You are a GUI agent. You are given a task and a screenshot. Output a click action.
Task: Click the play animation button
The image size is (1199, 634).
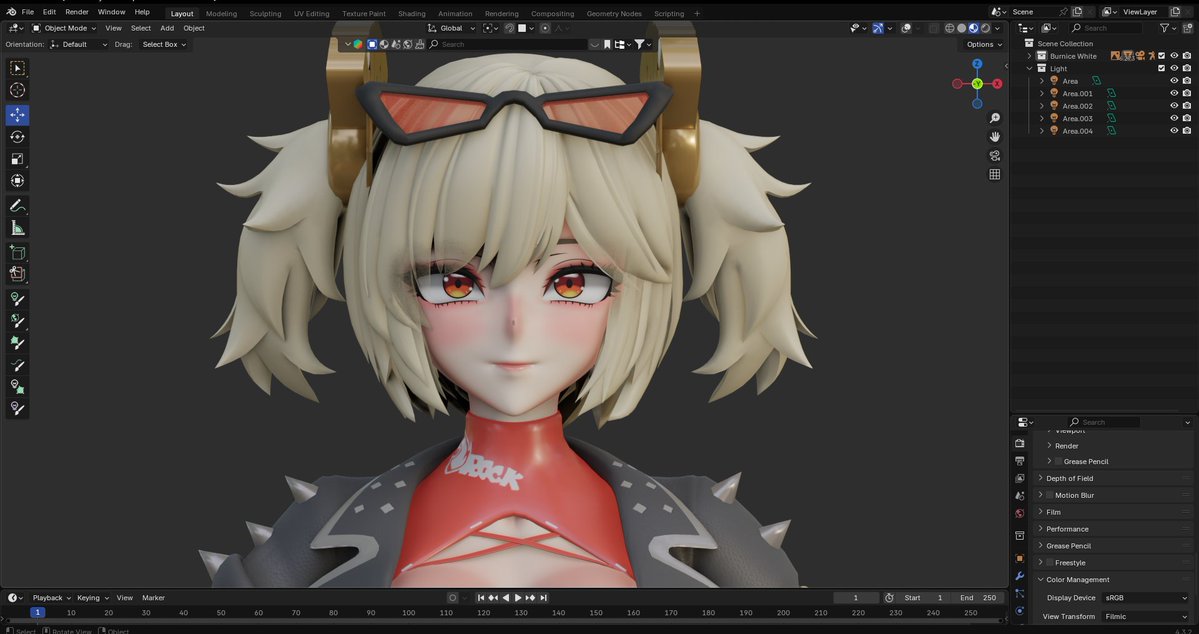[518, 598]
